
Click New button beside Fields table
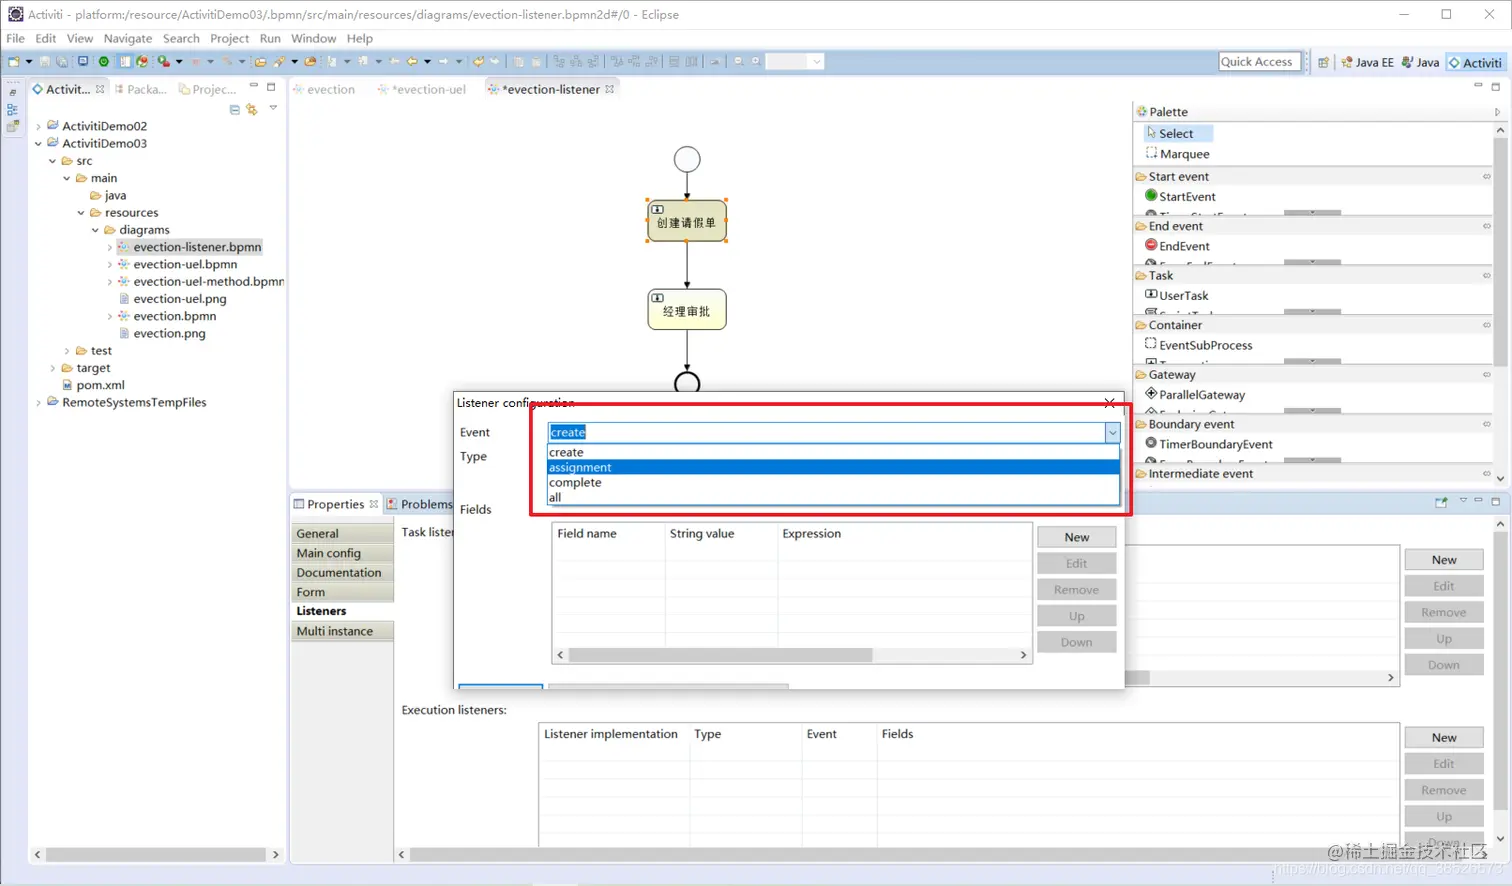(1077, 537)
